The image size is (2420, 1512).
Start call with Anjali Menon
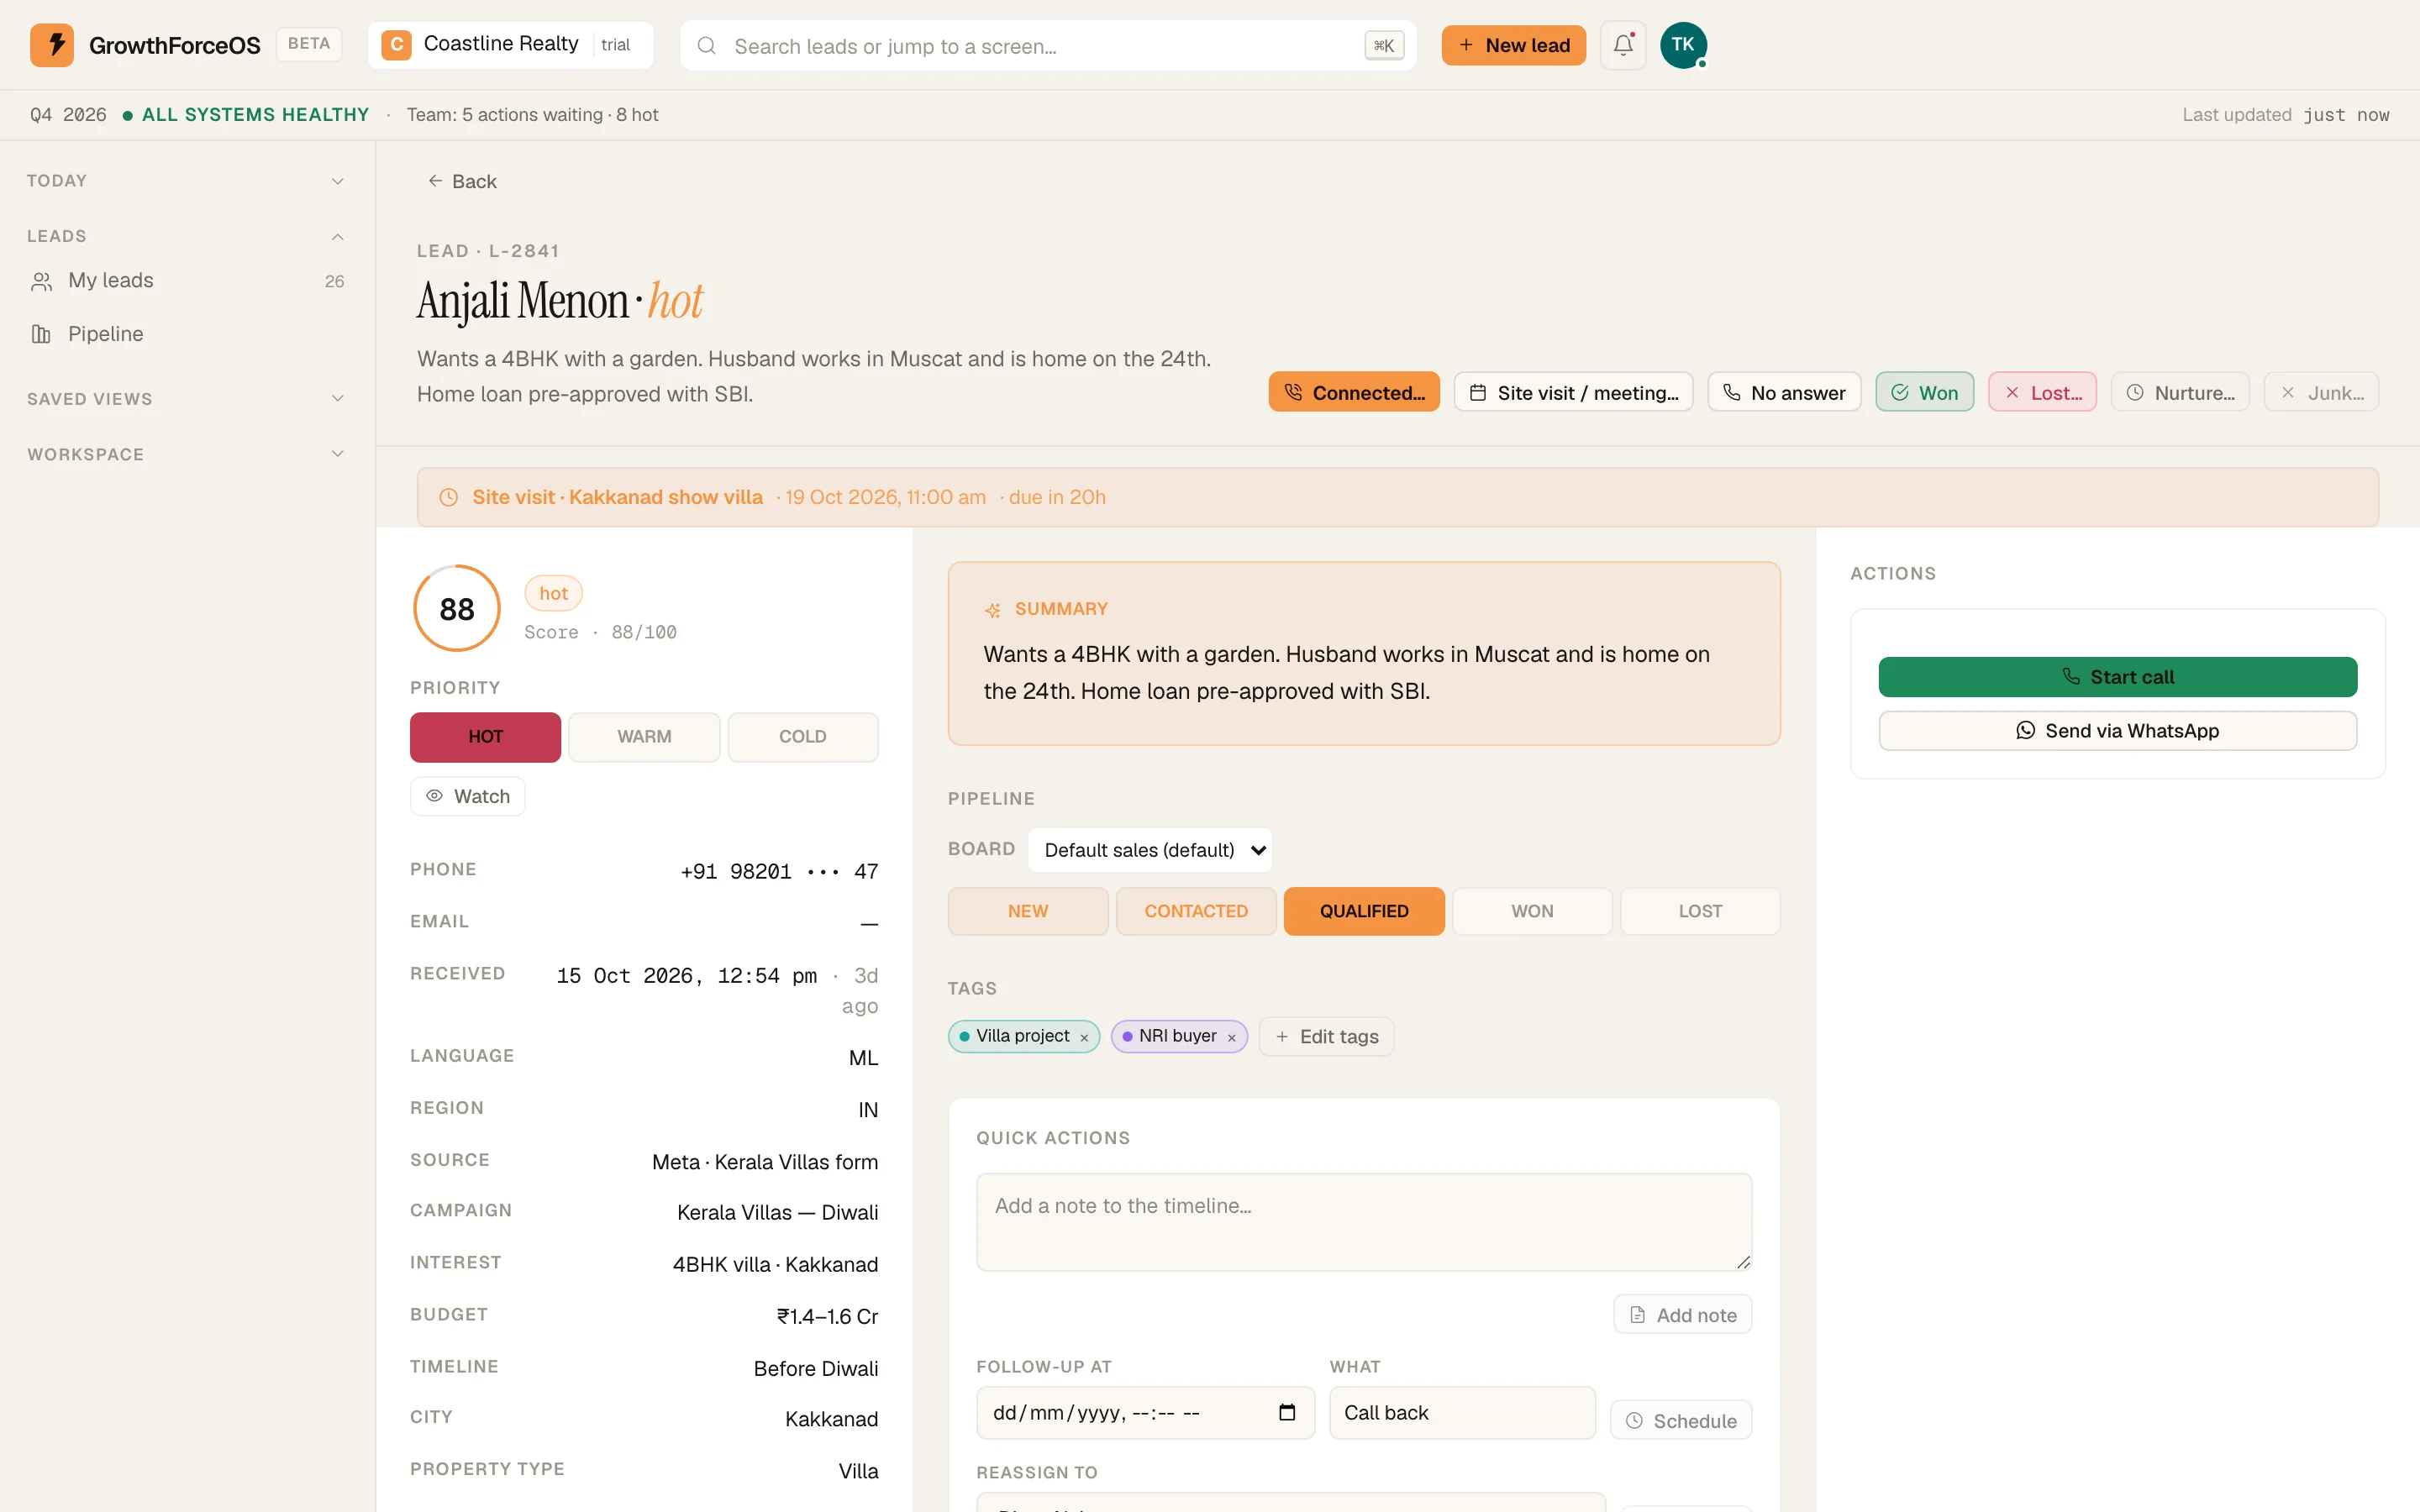[2117, 677]
